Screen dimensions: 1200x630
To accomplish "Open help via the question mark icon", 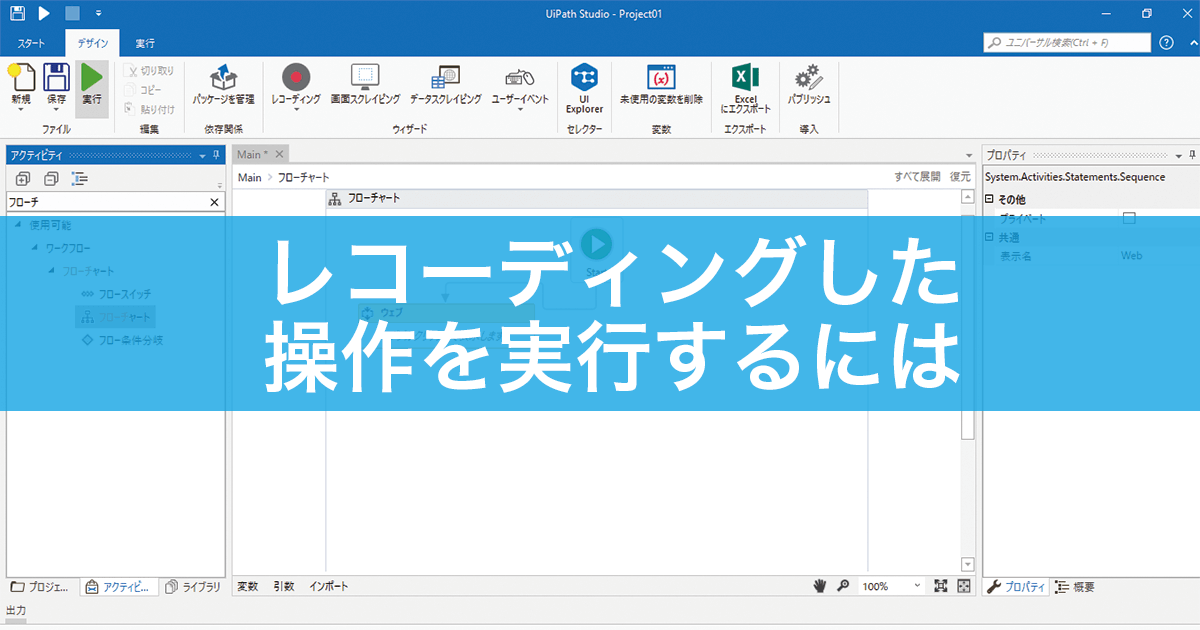I will 1166,43.
